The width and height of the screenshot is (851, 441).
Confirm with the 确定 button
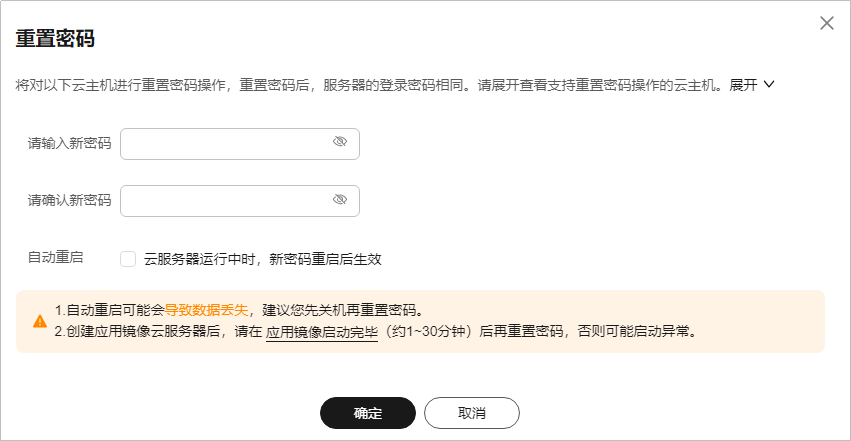(x=368, y=413)
